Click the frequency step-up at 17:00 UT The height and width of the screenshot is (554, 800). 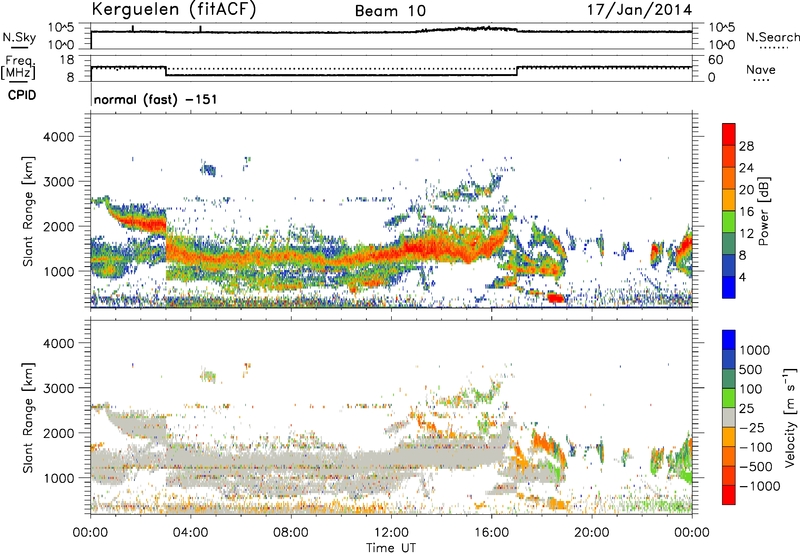tap(517, 71)
